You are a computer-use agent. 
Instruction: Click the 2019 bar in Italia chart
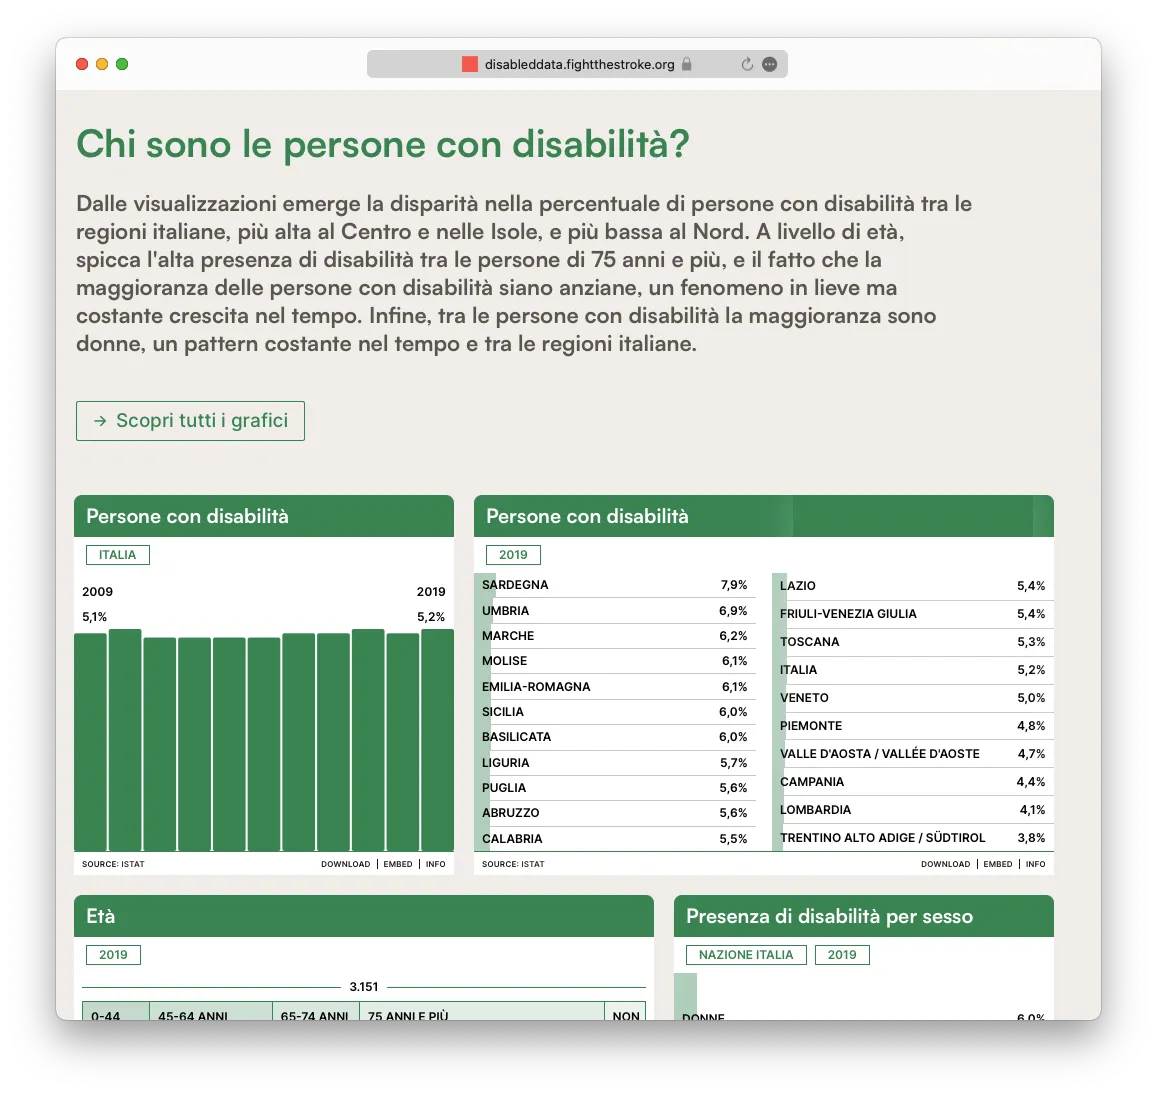coord(437,740)
